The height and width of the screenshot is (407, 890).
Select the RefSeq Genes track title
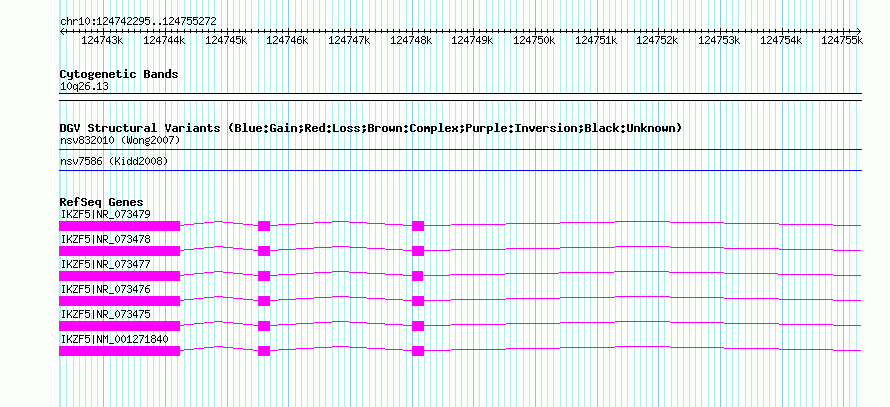coord(102,202)
